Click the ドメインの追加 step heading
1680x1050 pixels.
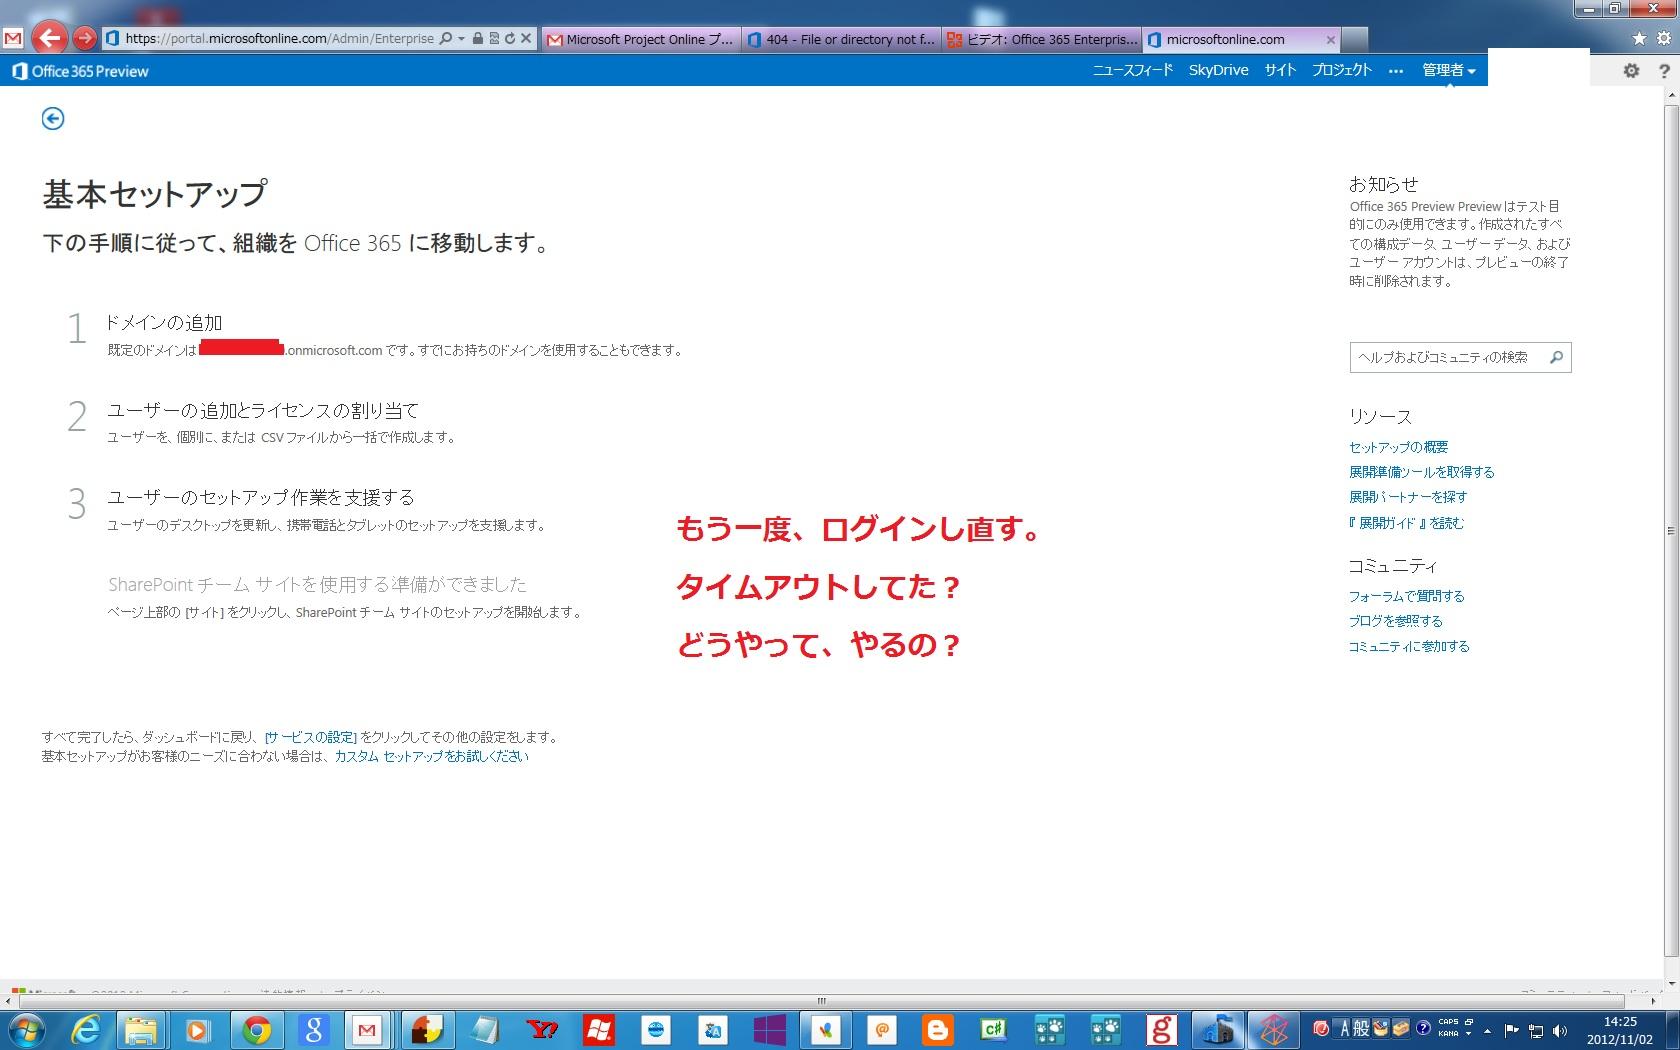coord(164,322)
